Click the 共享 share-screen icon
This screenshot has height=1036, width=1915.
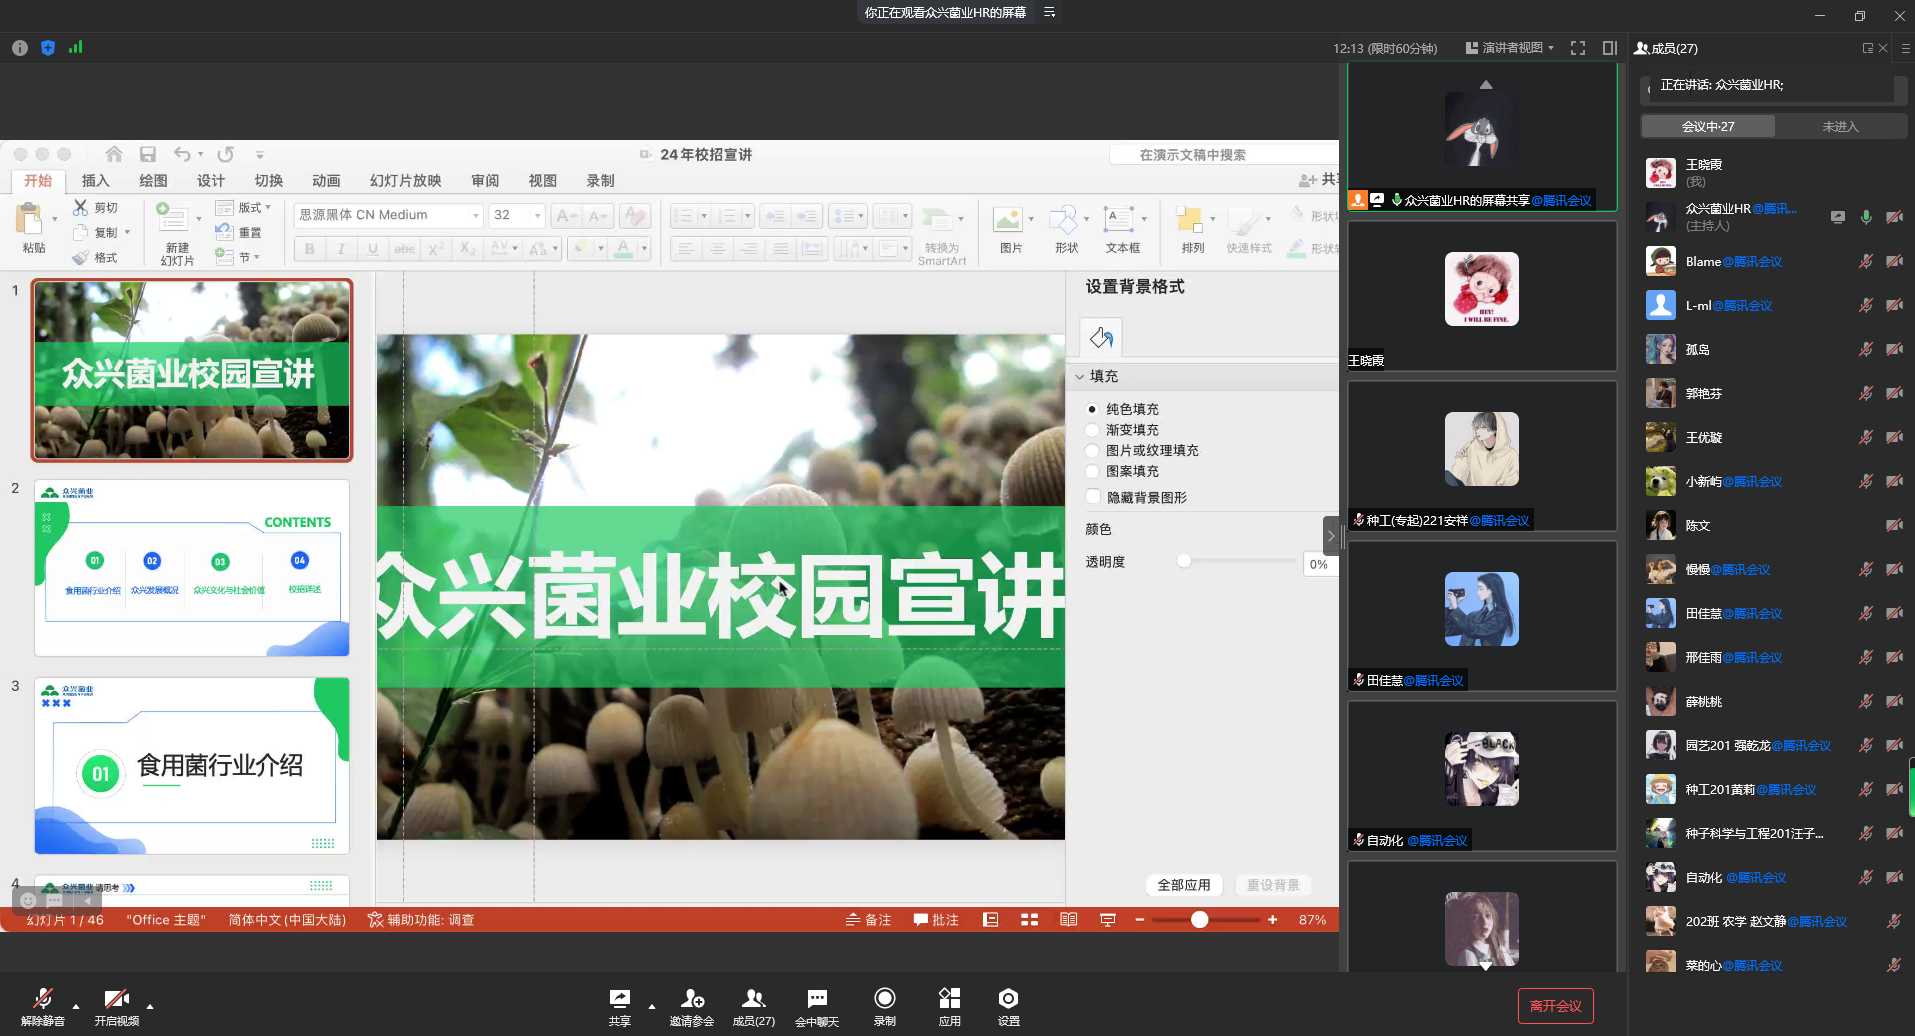pos(620,998)
